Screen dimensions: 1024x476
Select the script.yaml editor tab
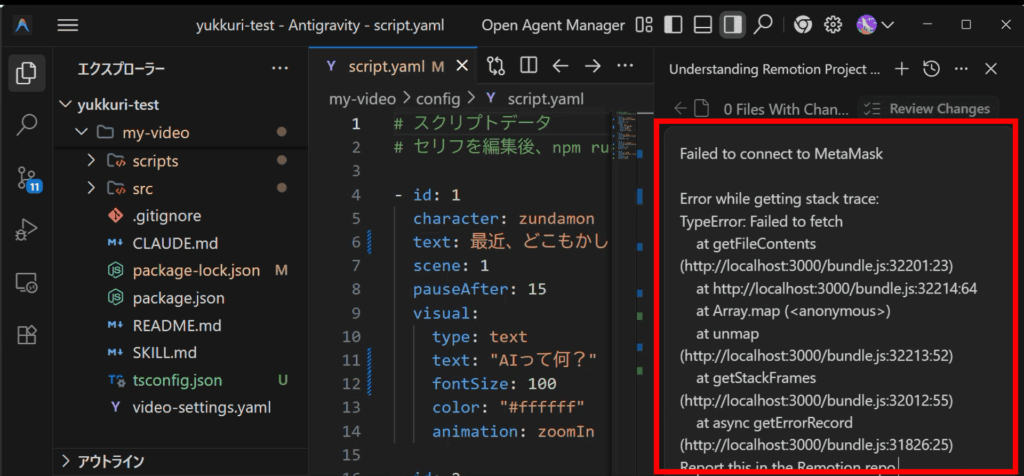coord(387,67)
